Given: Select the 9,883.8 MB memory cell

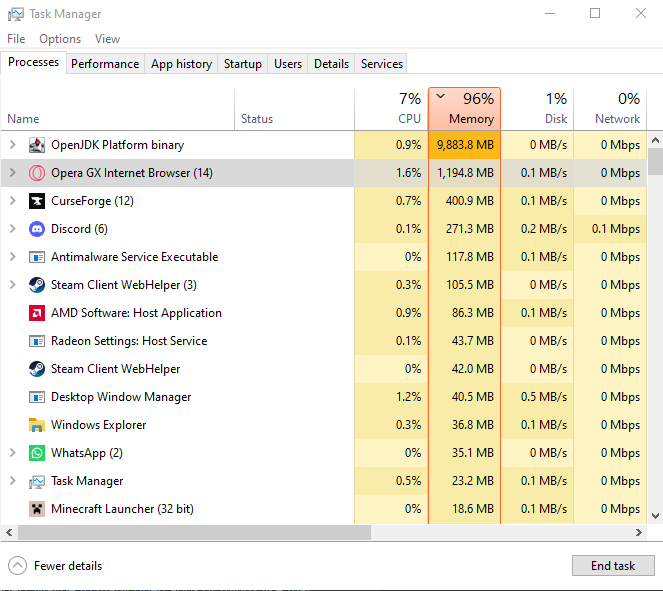Looking at the screenshot, I should (464, 145).
